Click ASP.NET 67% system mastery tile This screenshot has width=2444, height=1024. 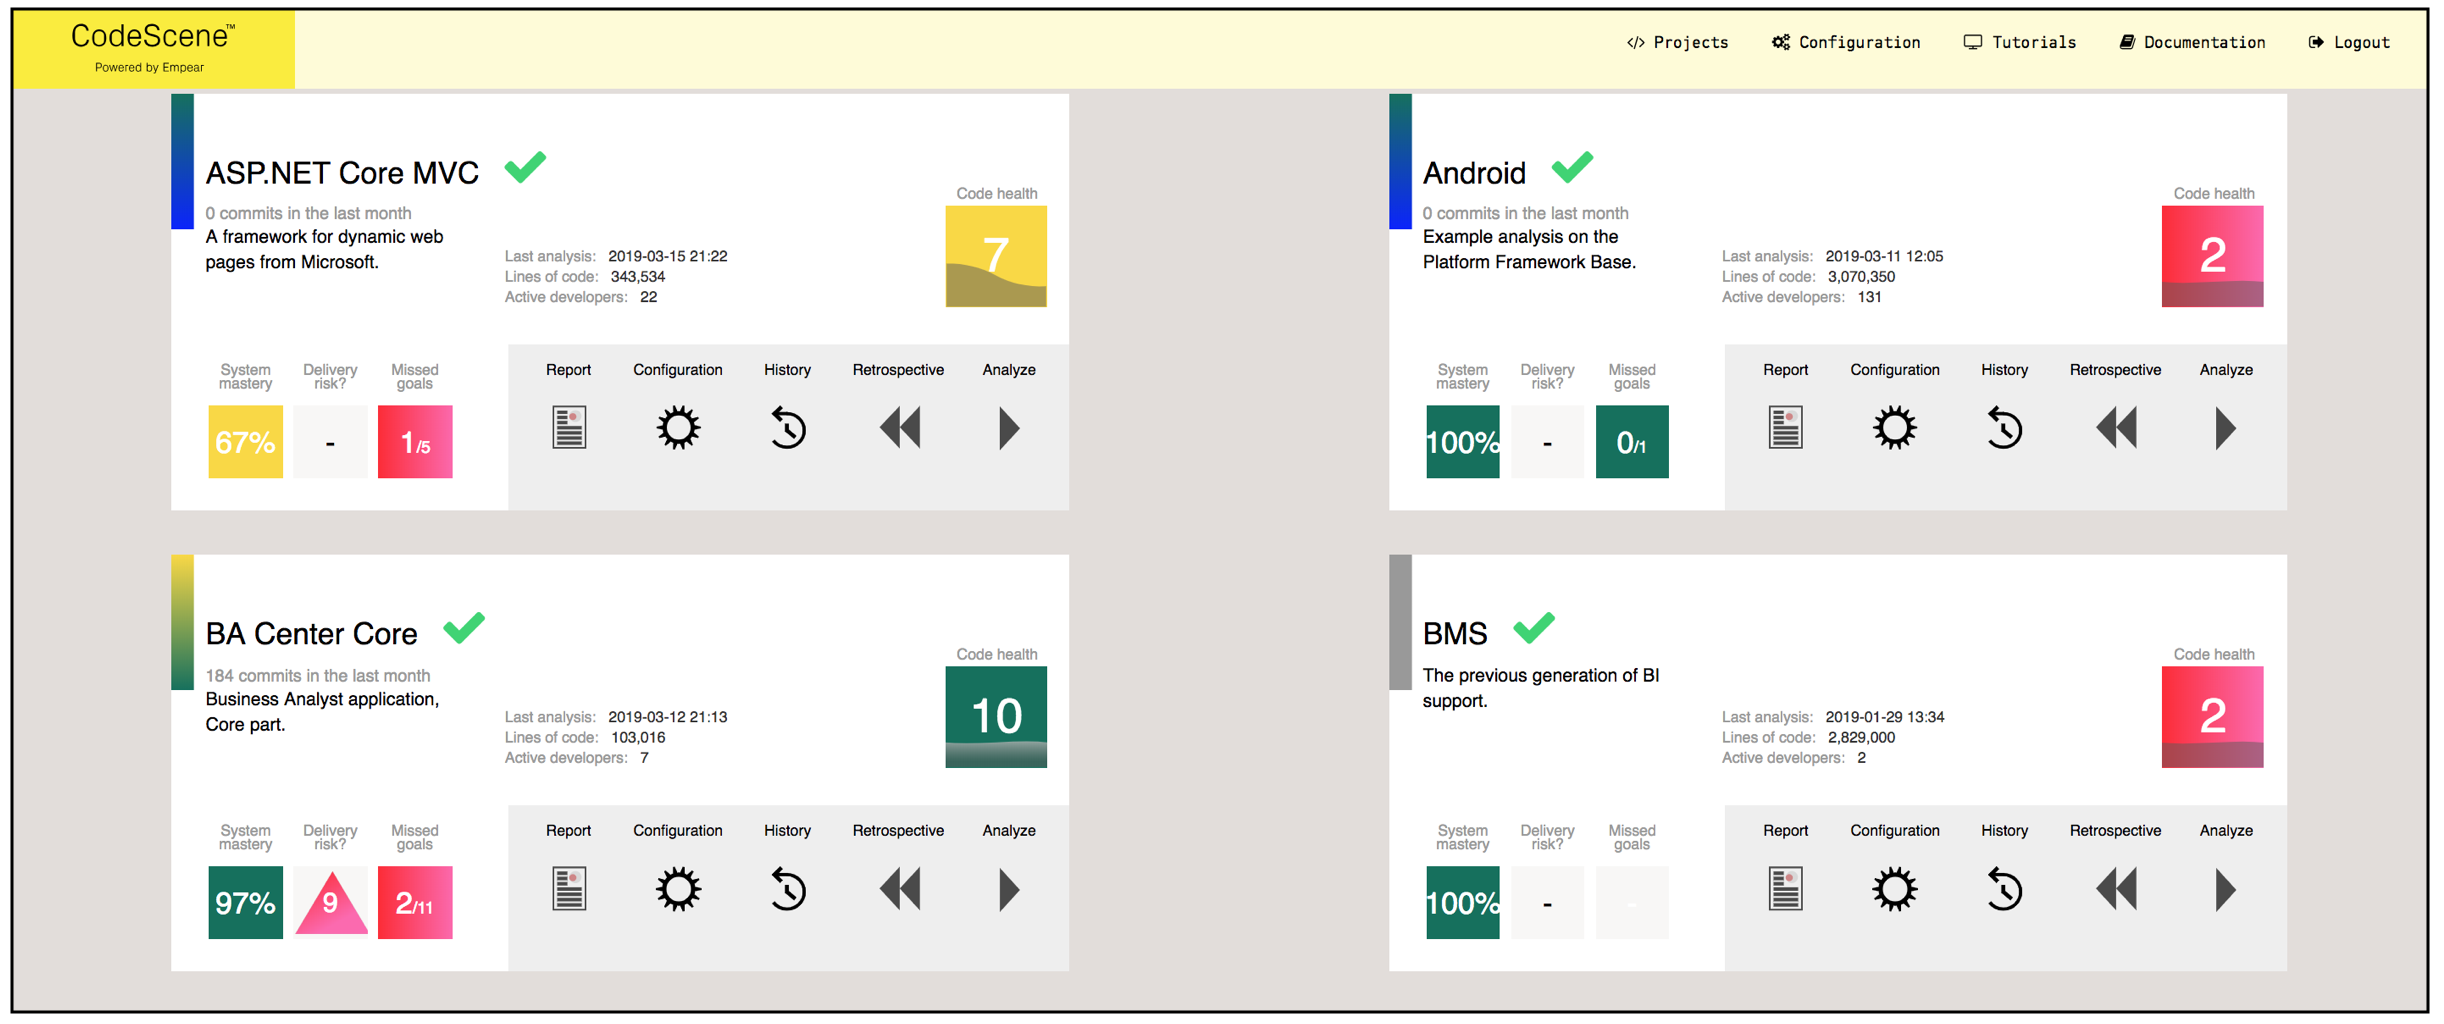point(245,441)
